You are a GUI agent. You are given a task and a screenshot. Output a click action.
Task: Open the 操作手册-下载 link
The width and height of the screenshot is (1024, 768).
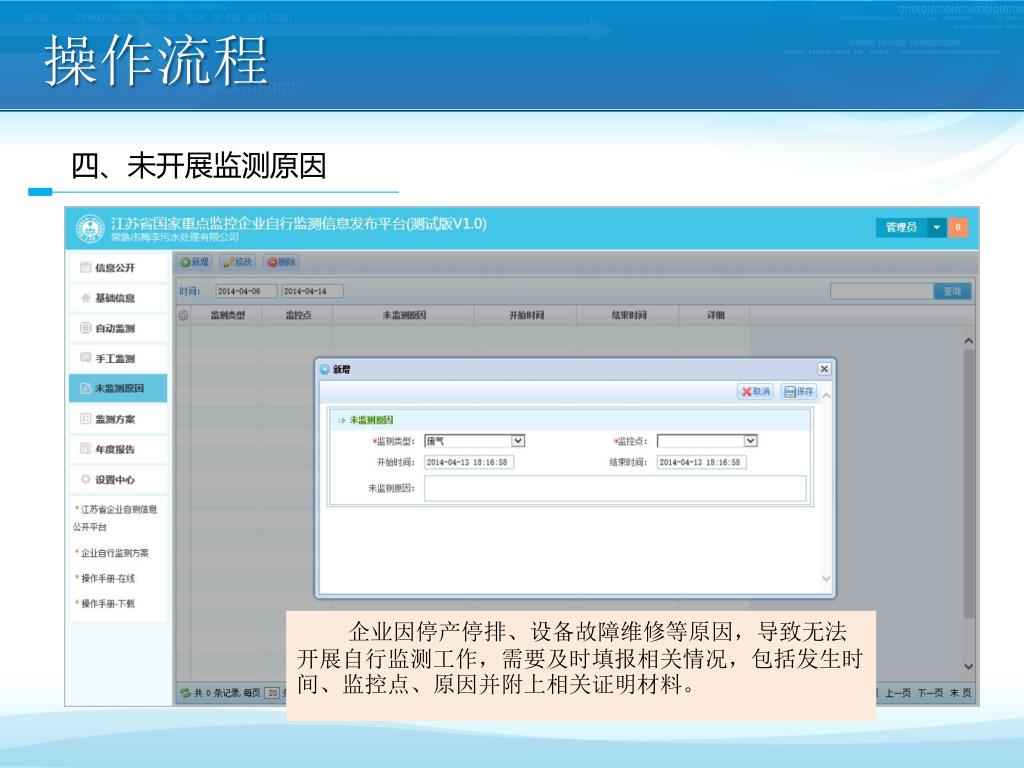tap(108, 603)
